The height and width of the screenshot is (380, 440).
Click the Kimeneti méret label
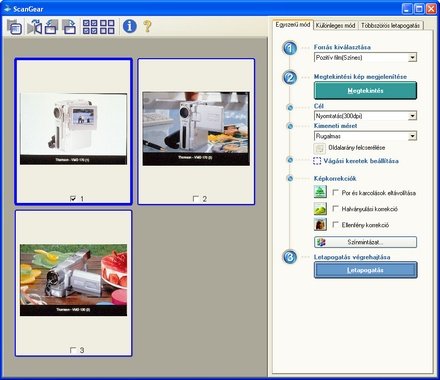click(x=335, y=126)
